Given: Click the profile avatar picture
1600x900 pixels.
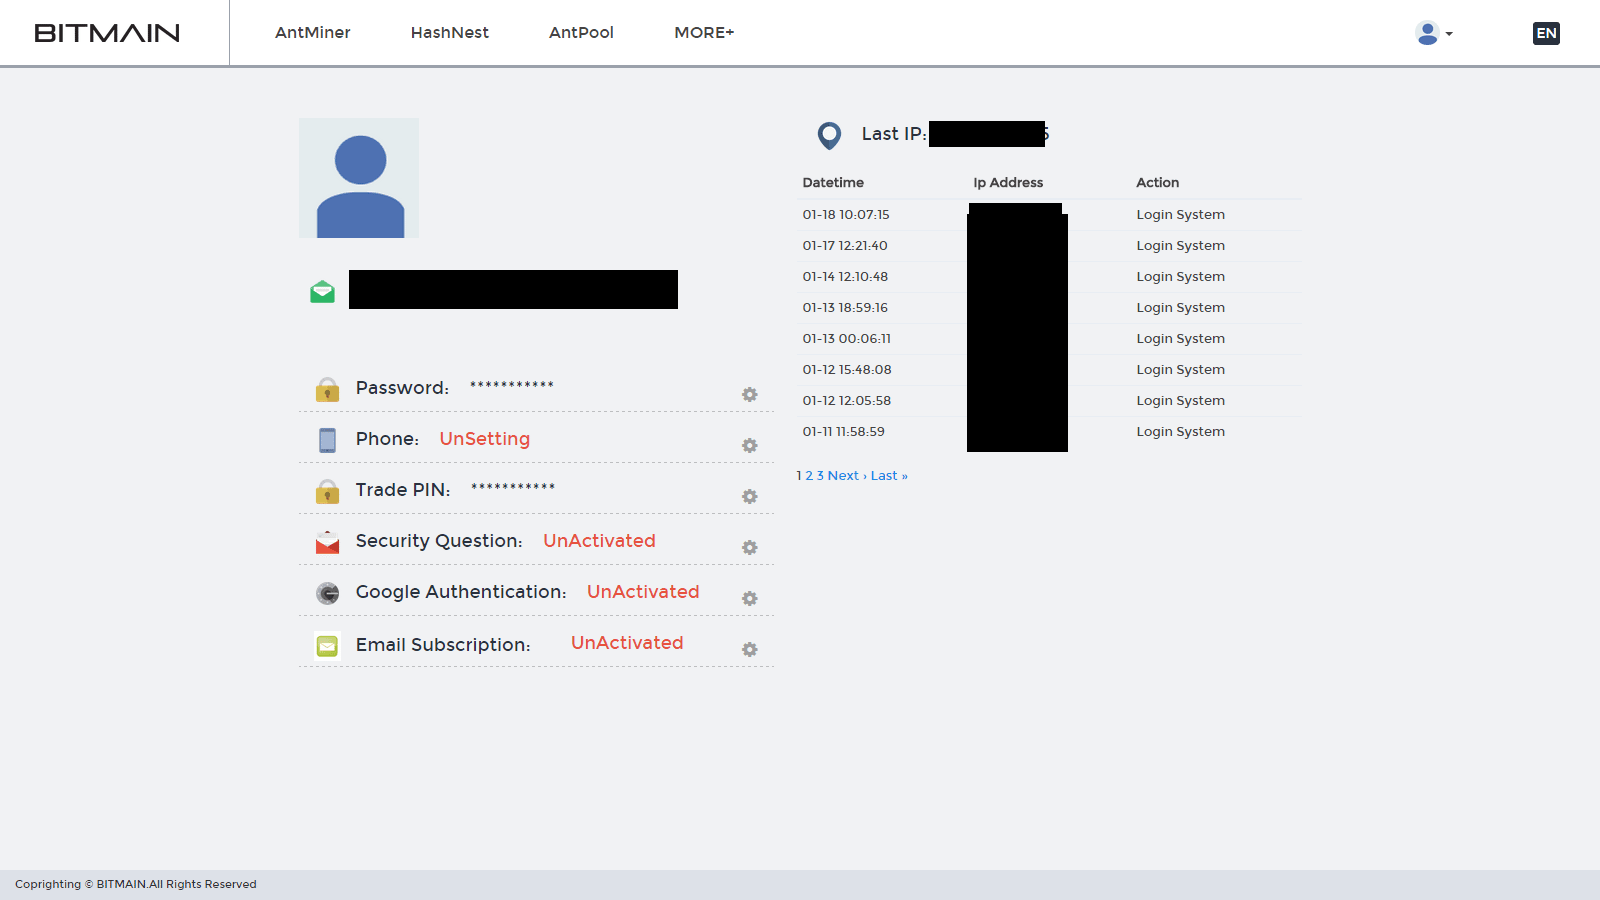Looking at the screenshot, I should 359,178.
